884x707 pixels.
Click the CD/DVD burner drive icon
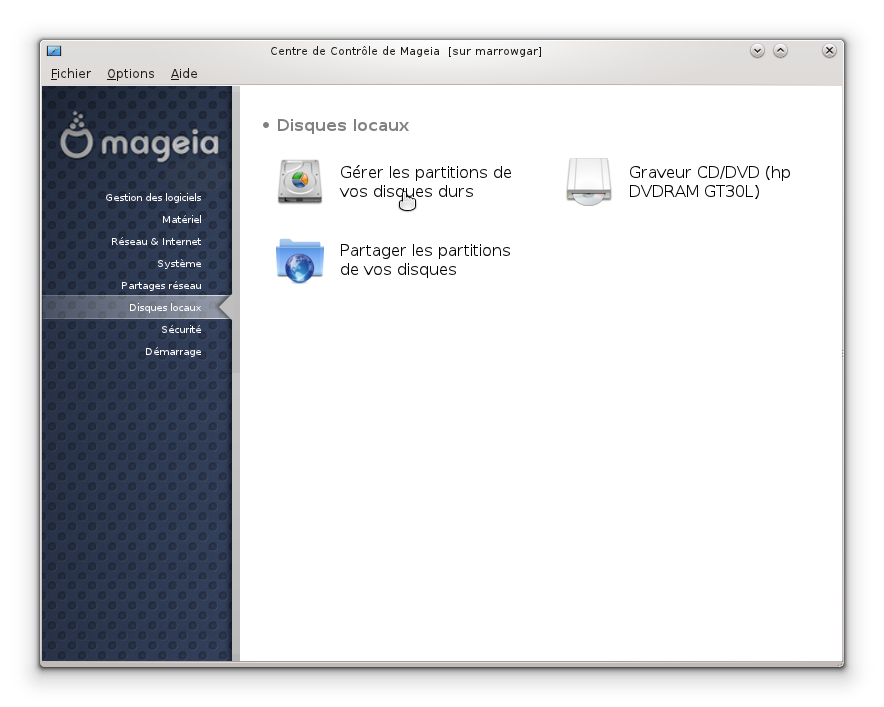(589, 182)
